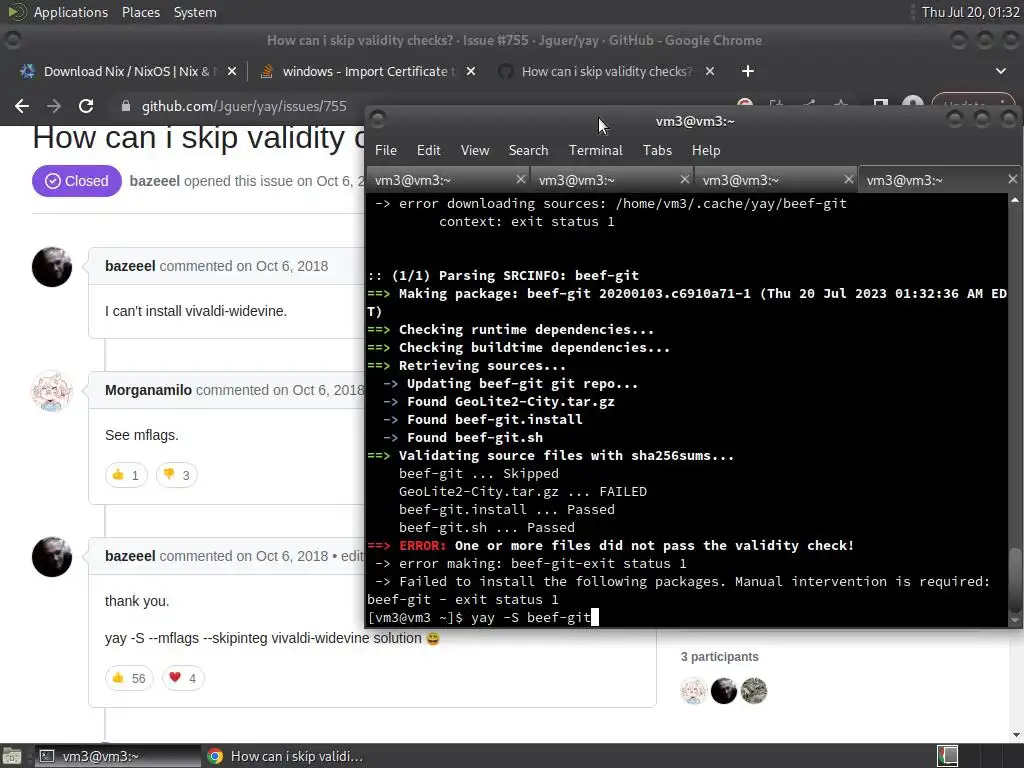Open the terminal View menu
Image resolution: width=1024 pixels, height=768 pixels.
coord(475,150)
